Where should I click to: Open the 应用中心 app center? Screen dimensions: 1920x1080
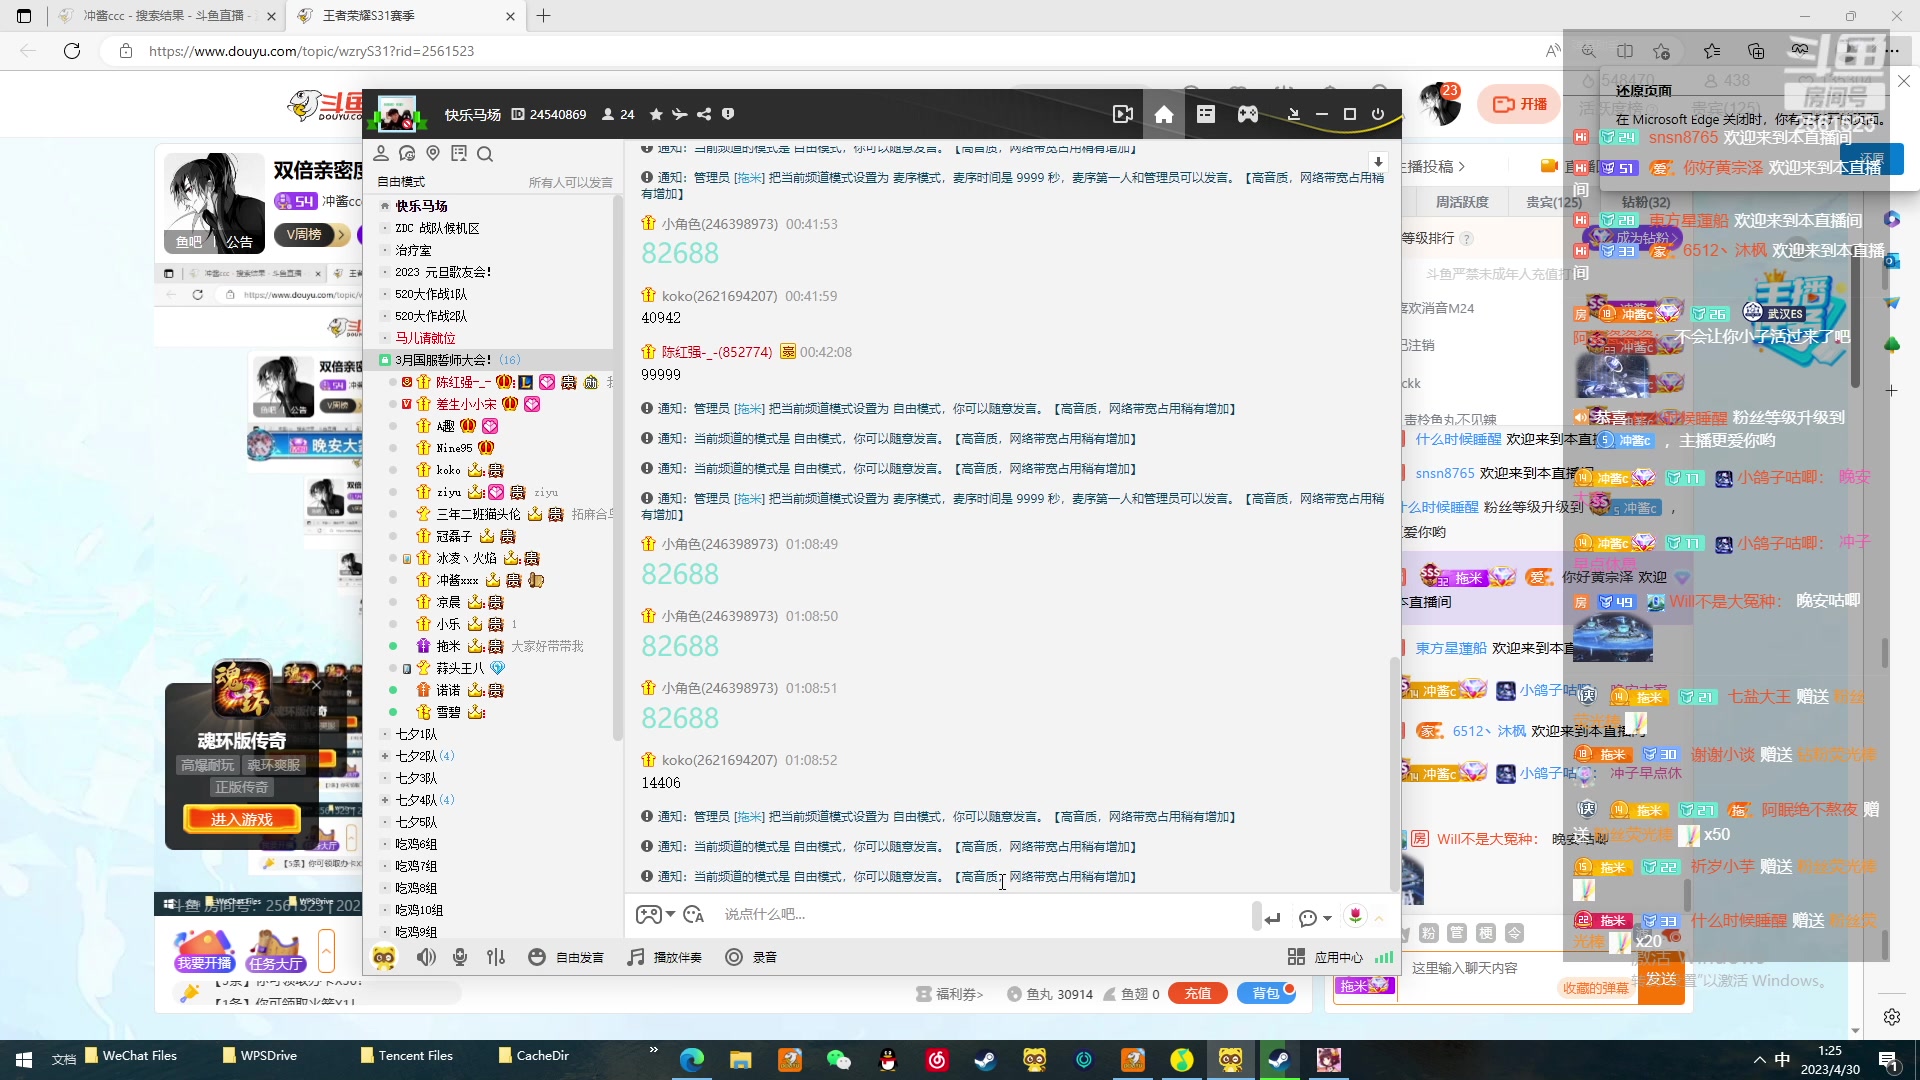pyautogui.click(x=1324, y=957)
